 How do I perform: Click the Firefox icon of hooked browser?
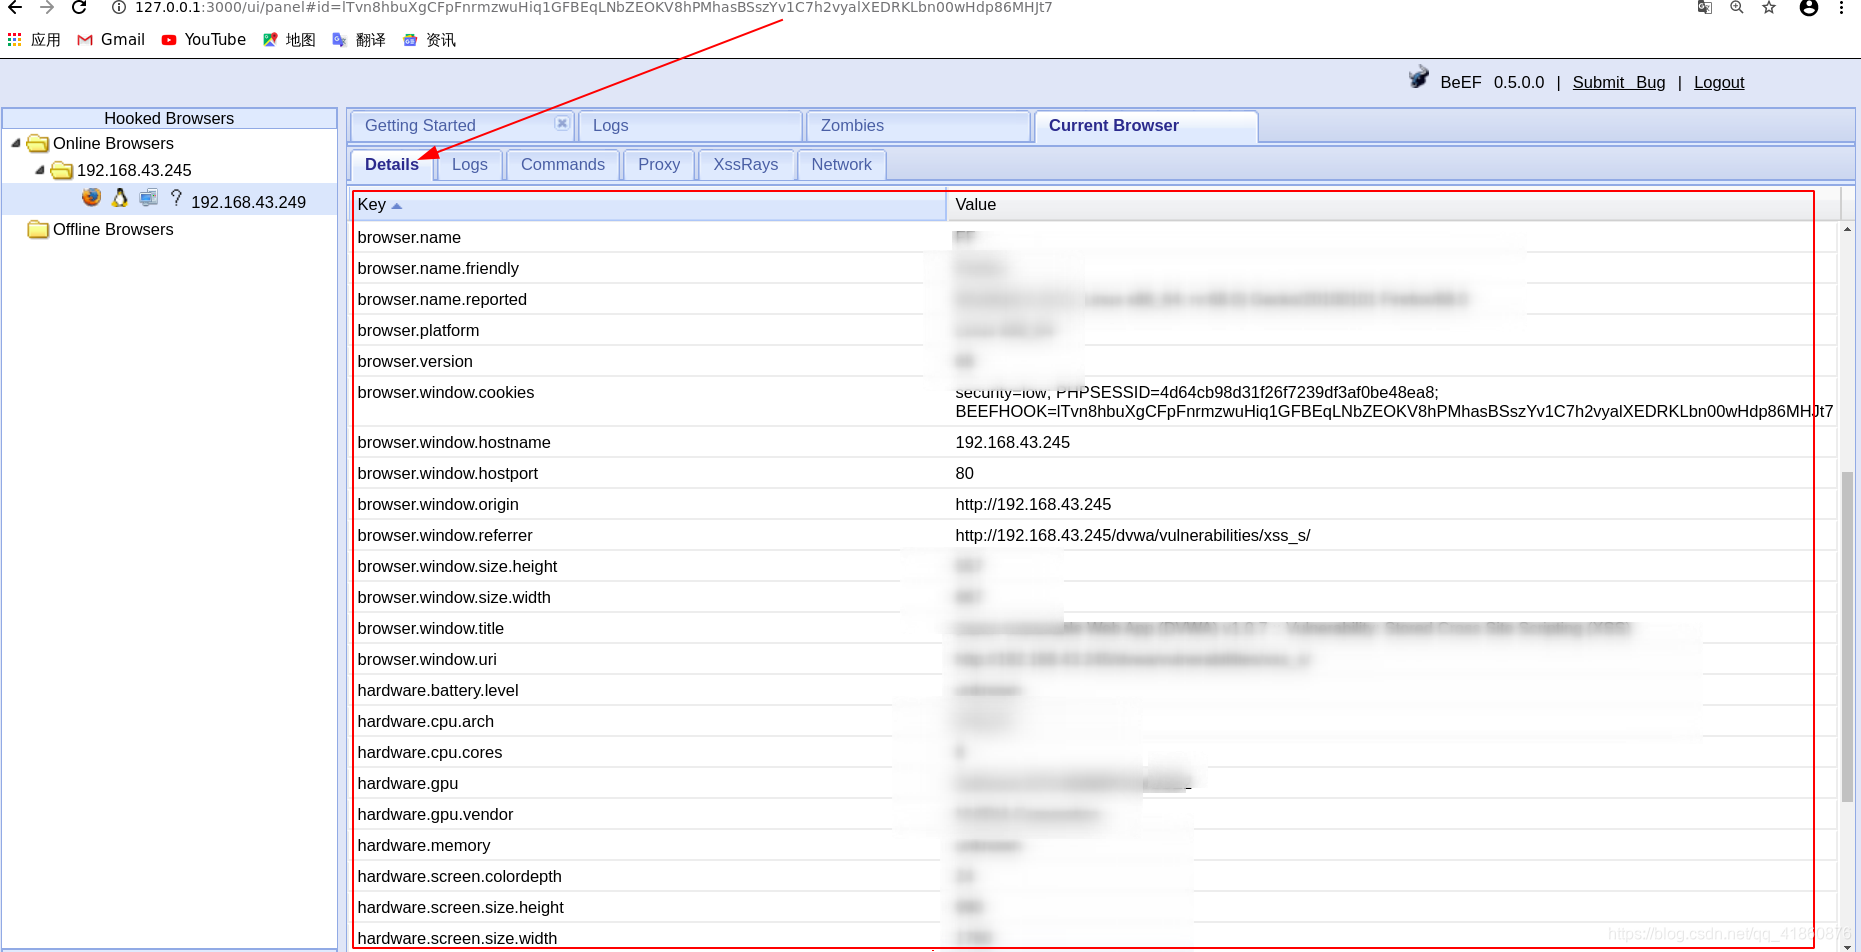[x=91, y=197]
